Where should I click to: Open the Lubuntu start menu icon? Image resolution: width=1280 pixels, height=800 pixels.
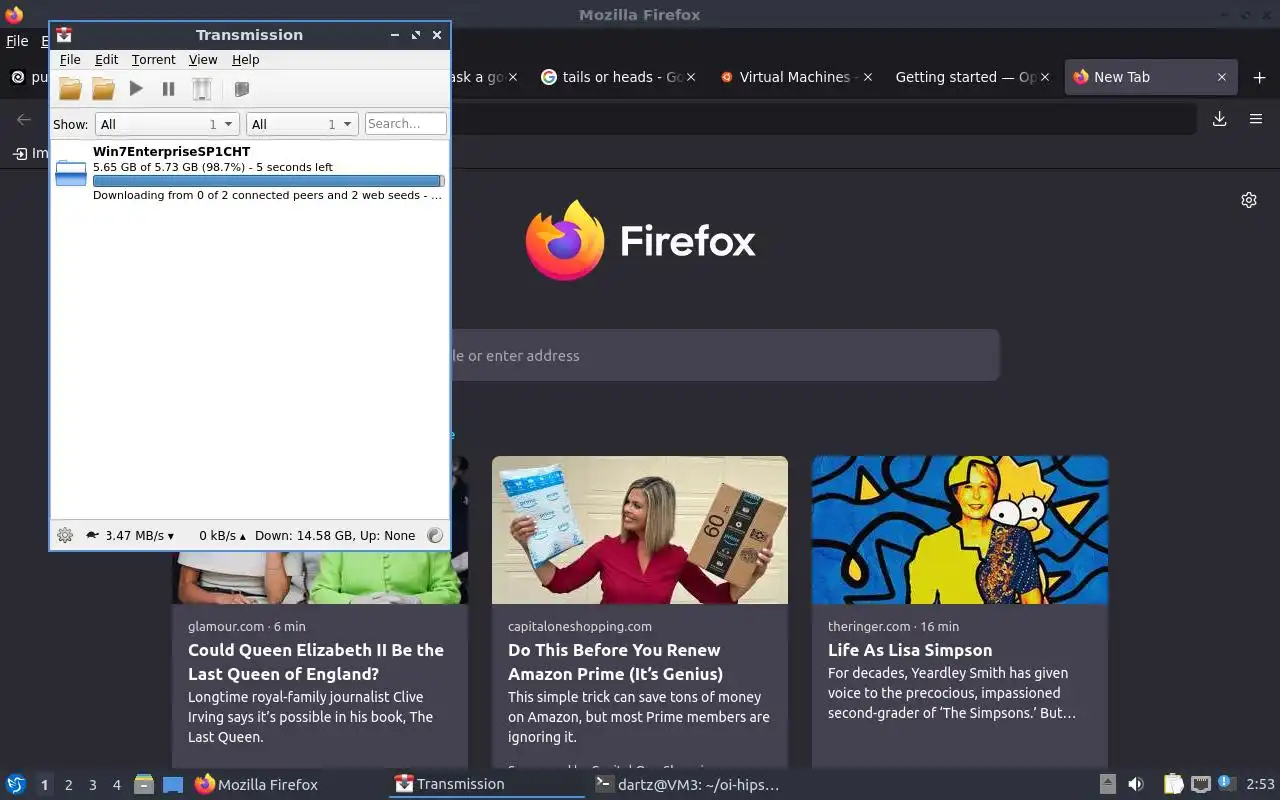[x=16, y=784]
